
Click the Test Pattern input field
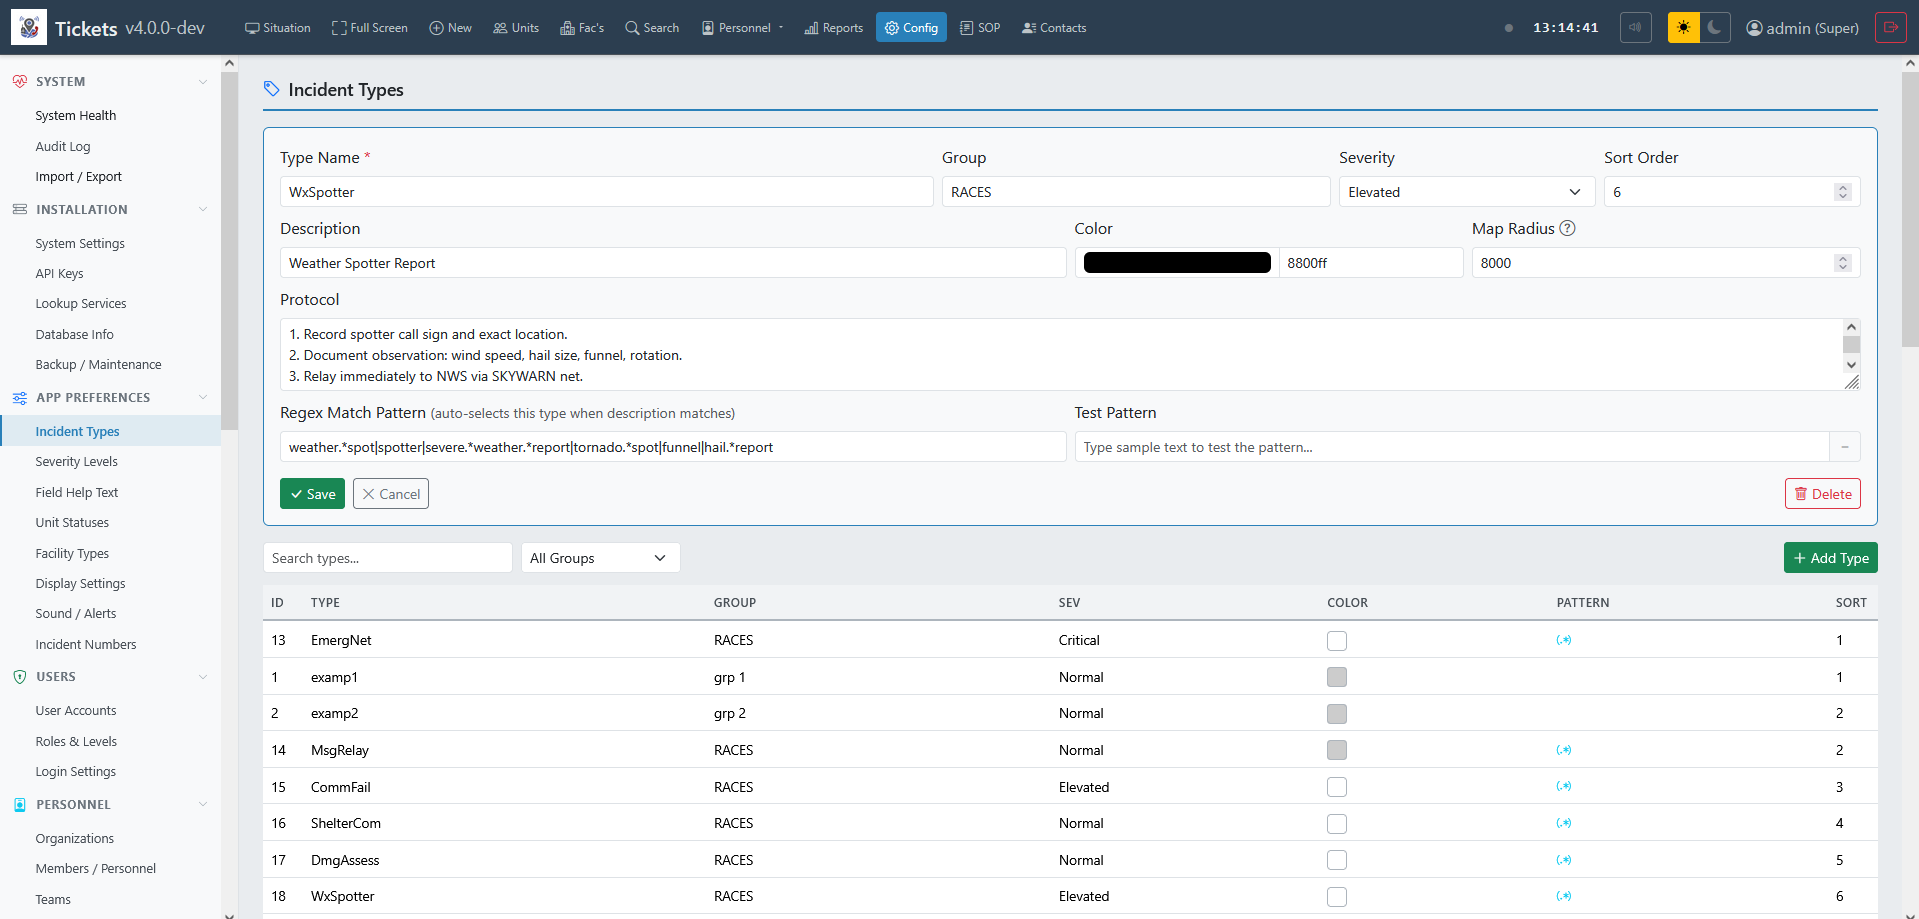pyautogui.click(x=1451, y=447)
